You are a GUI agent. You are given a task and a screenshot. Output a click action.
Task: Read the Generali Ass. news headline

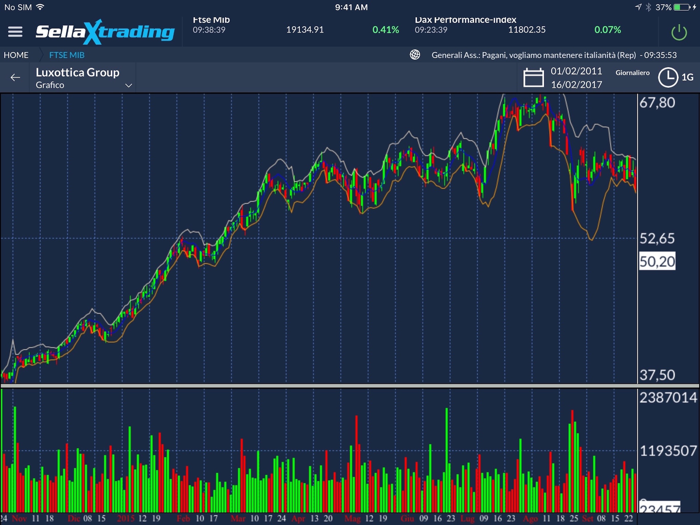point(554,55)
